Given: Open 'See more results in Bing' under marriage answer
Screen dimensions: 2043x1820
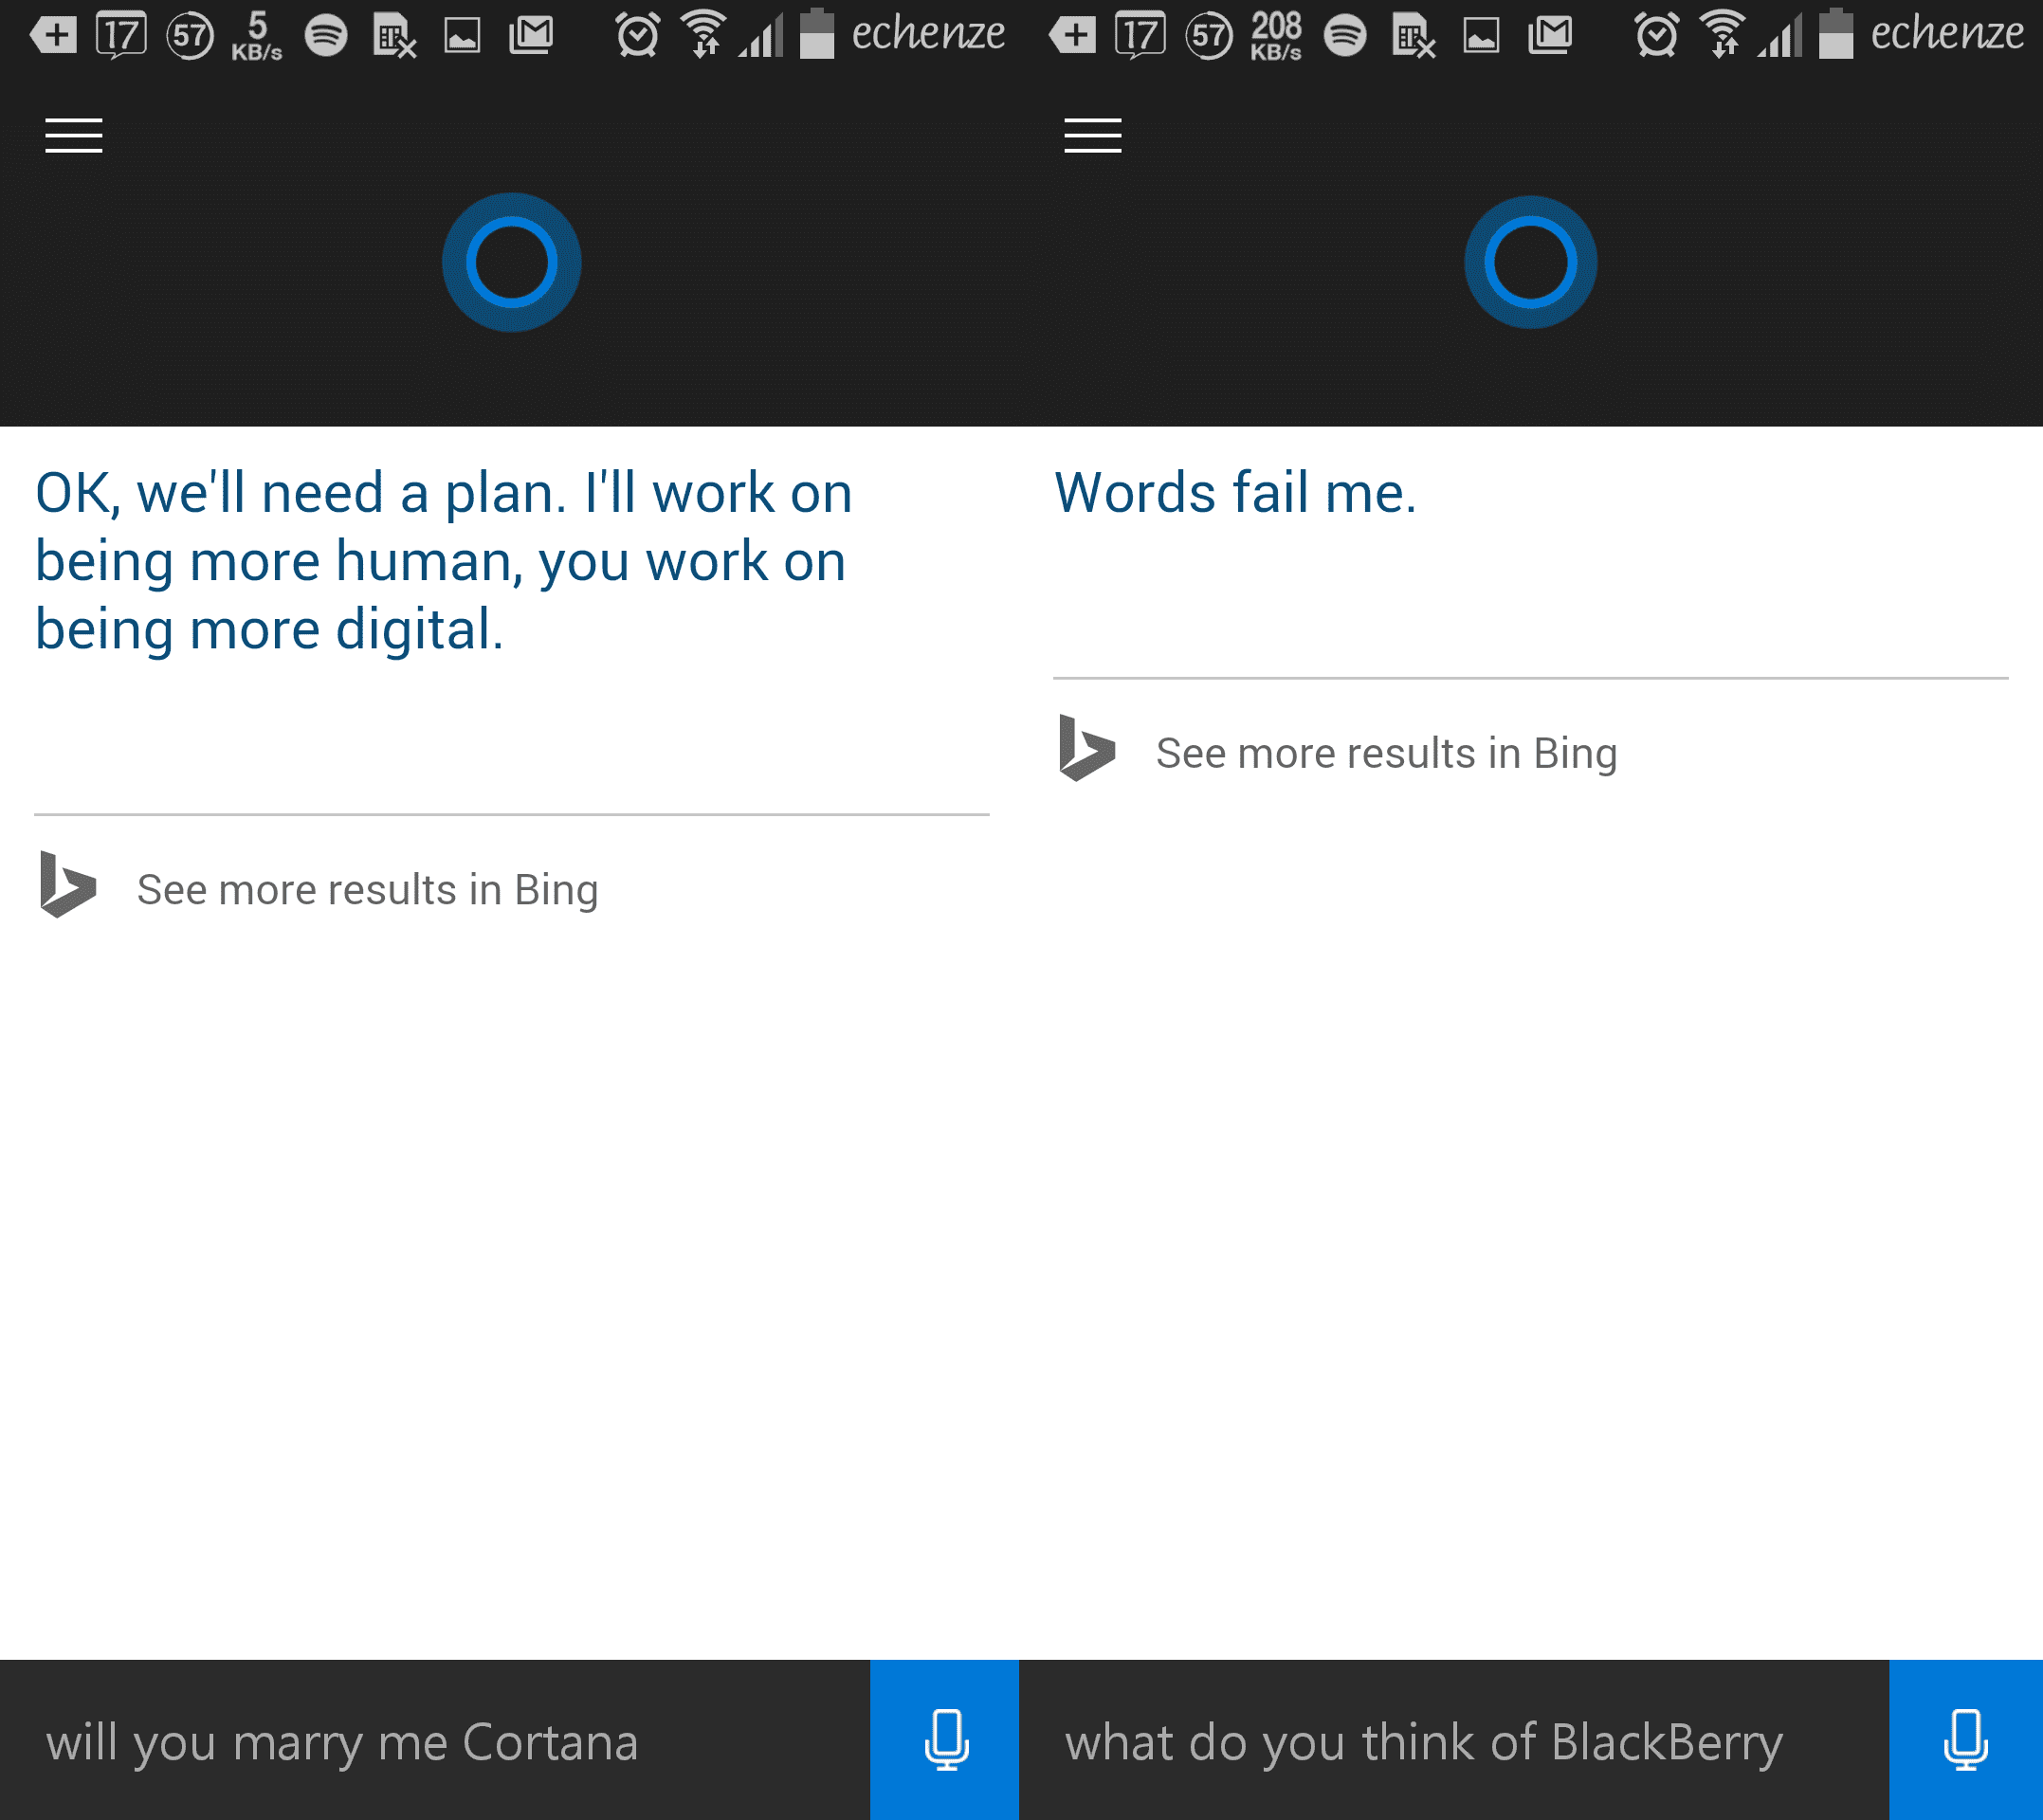Looking at the screenshot, I should (367, 889).
